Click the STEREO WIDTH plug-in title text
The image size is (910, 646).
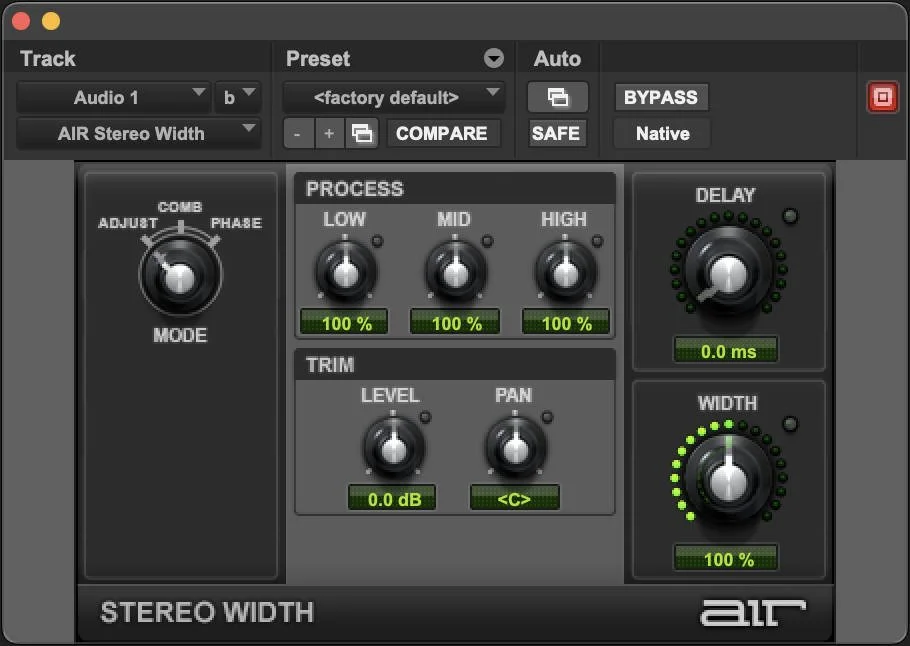tap(207, 612)
